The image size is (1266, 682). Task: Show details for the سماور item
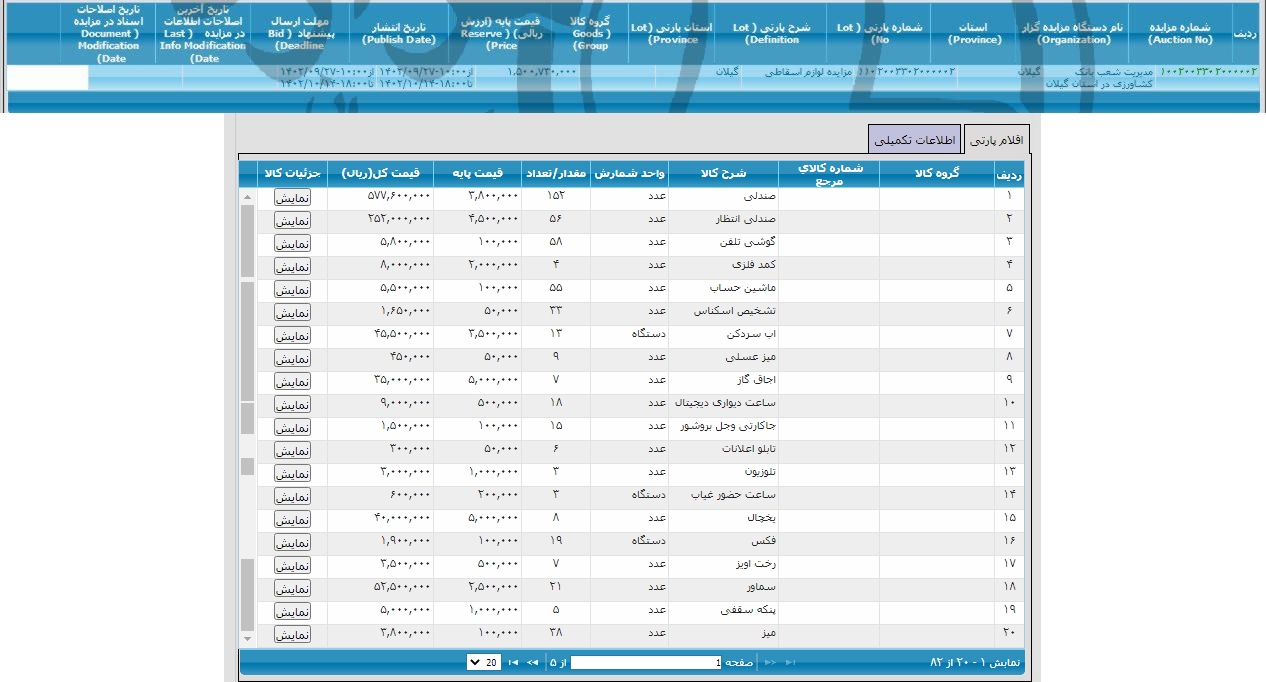point(292,587)
